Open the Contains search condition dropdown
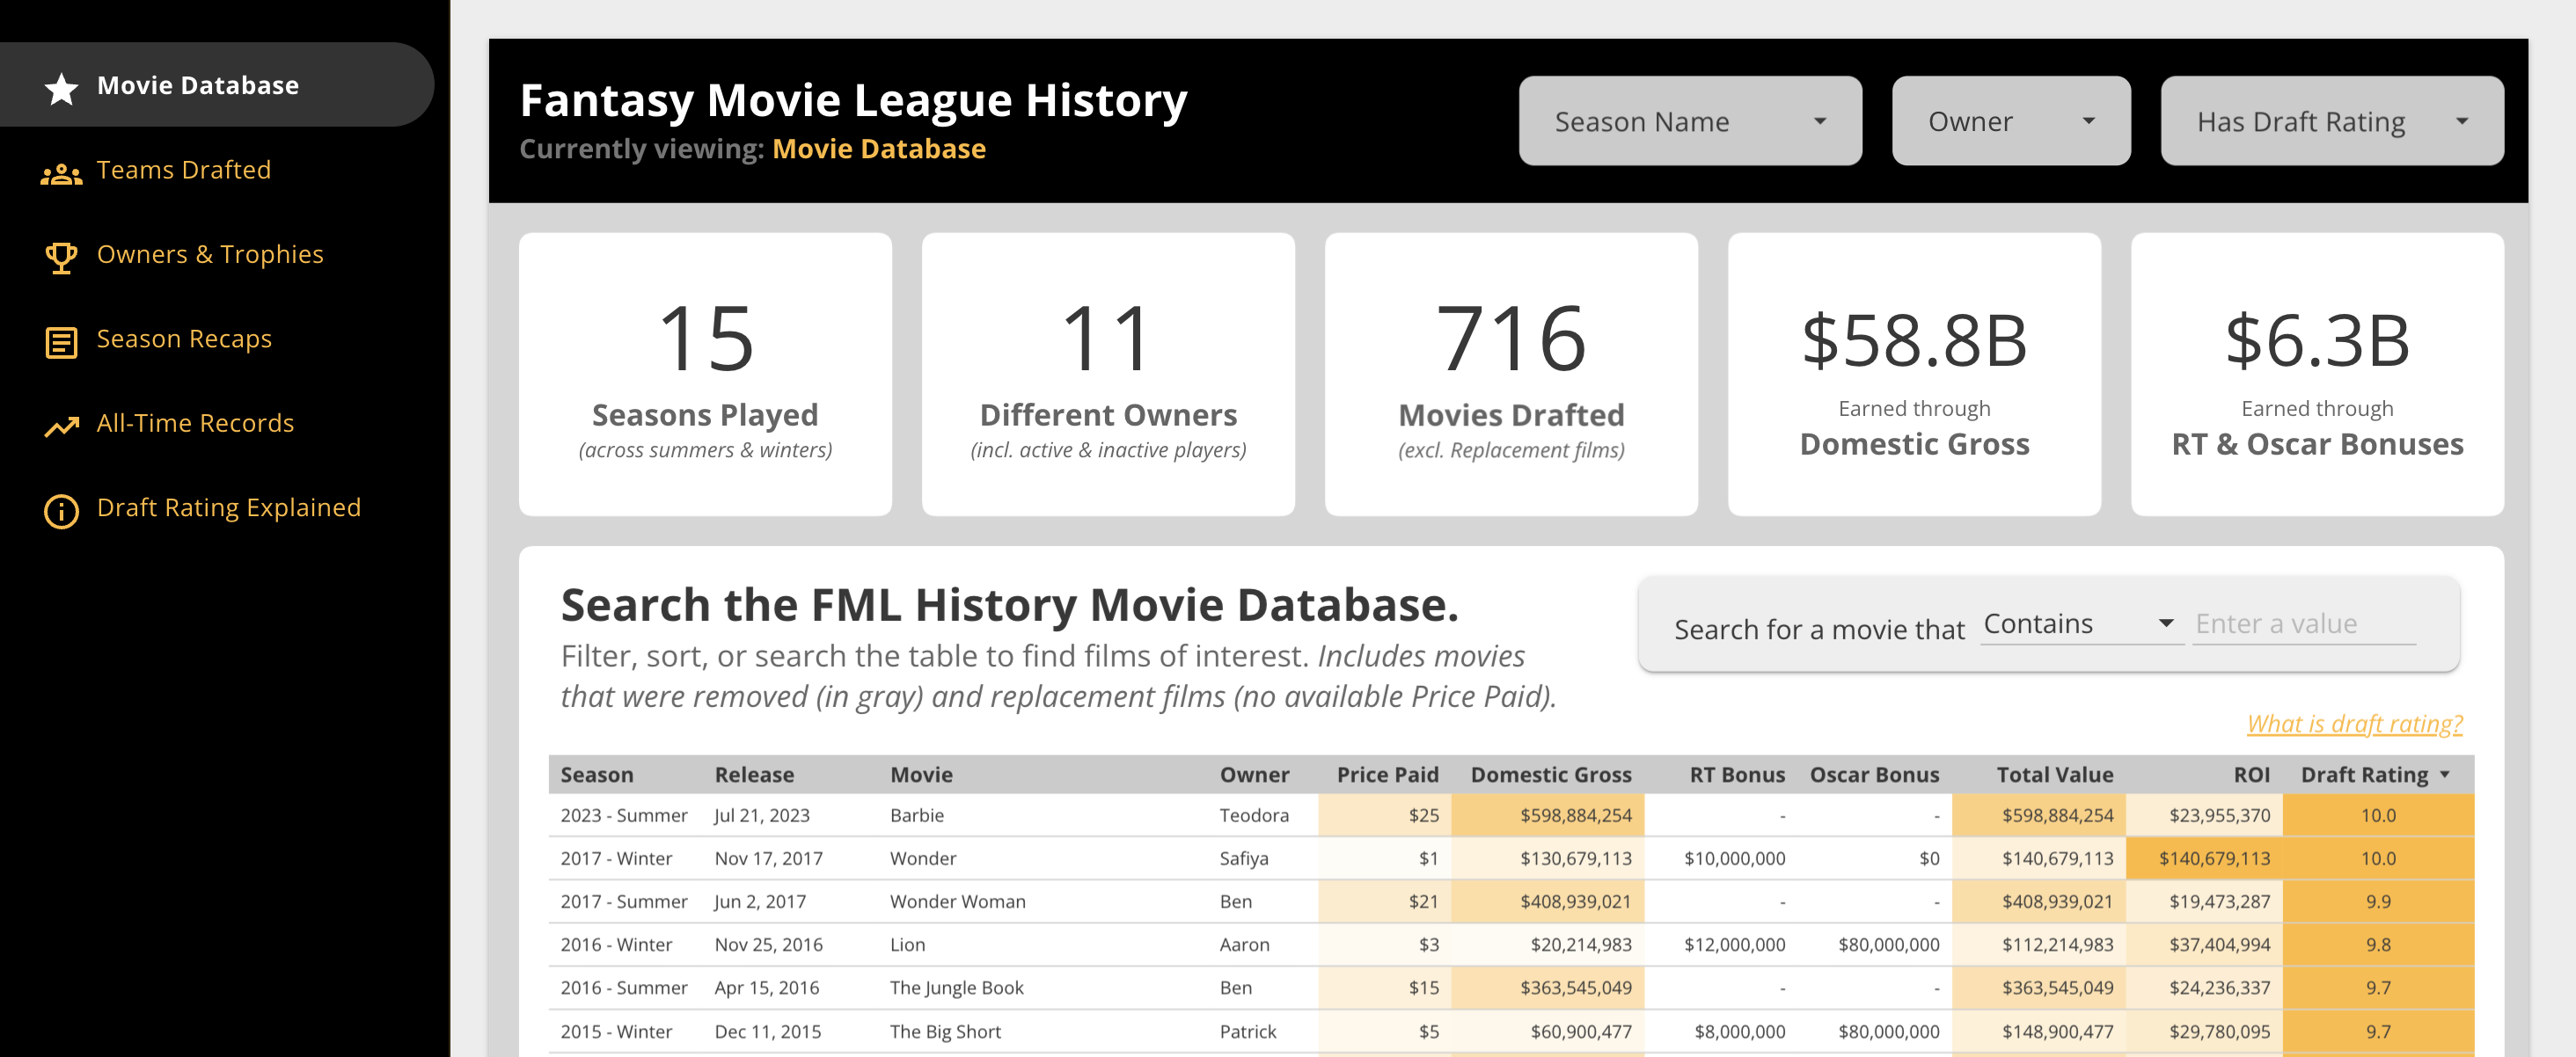The image size is (2576, 1057). pos(2081,624)
